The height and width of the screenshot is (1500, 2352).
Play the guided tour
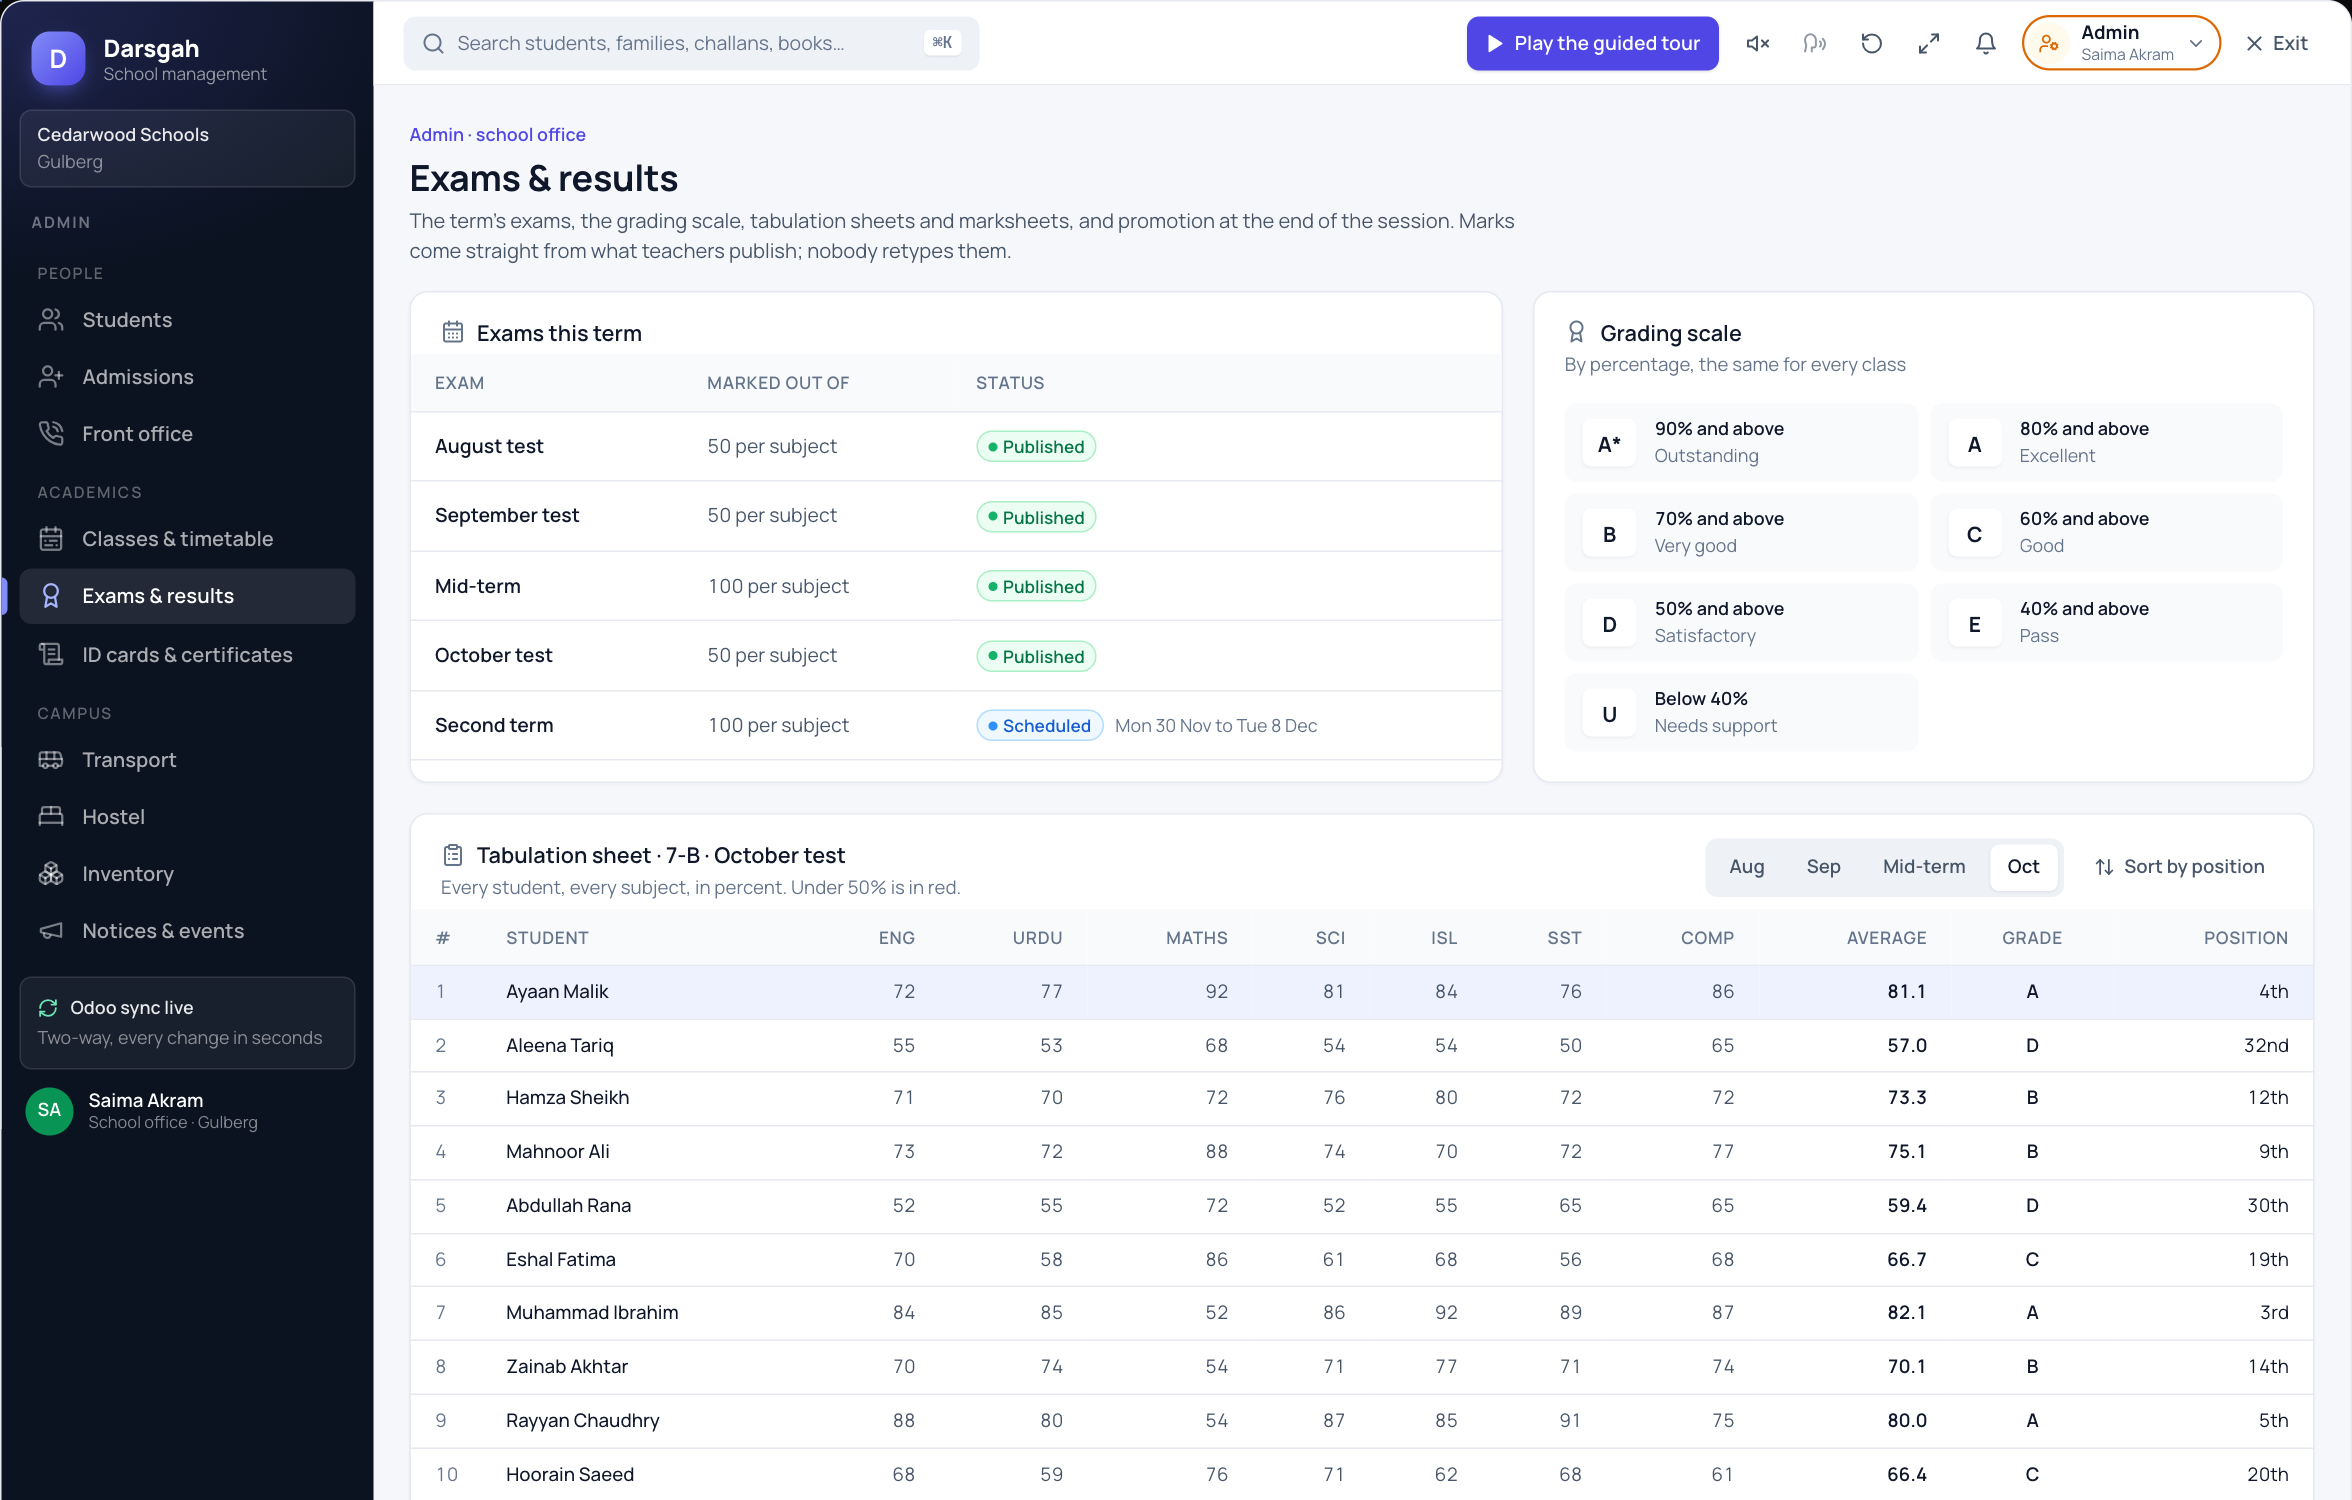[x=1592, y=43]
